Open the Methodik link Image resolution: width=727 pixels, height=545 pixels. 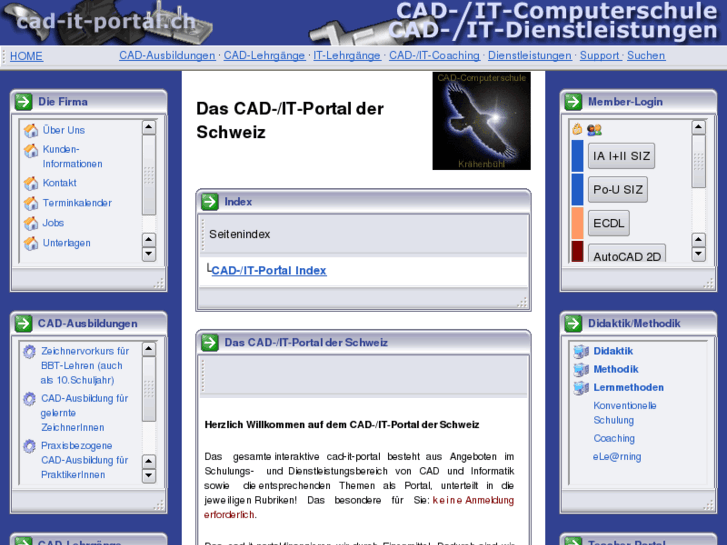pos(616,369)
